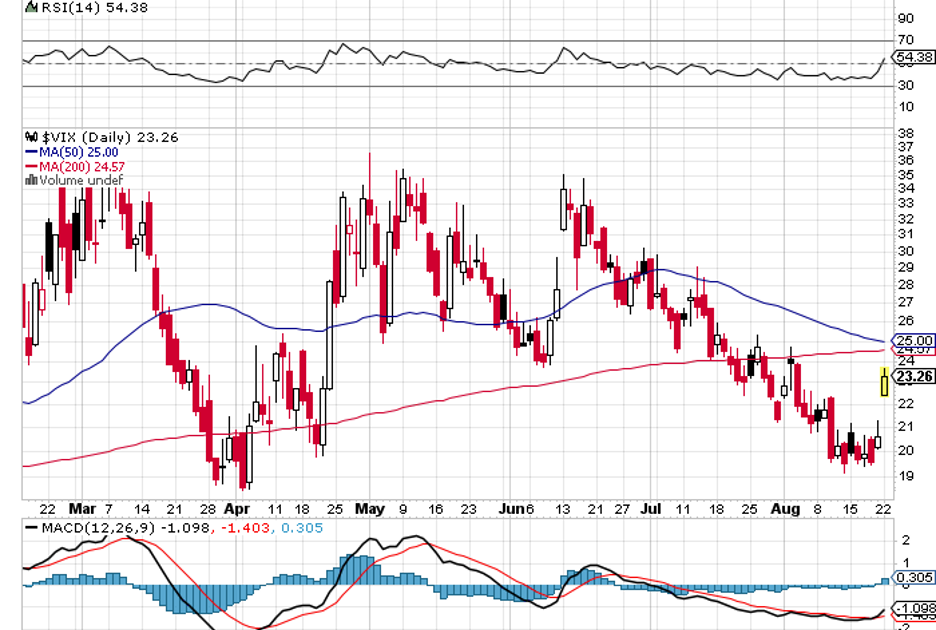Click the 54.38 RSI value tag on axis
The width and height of the screenshot is (936, 630).
pyautogui.click(x=915, y=58)
